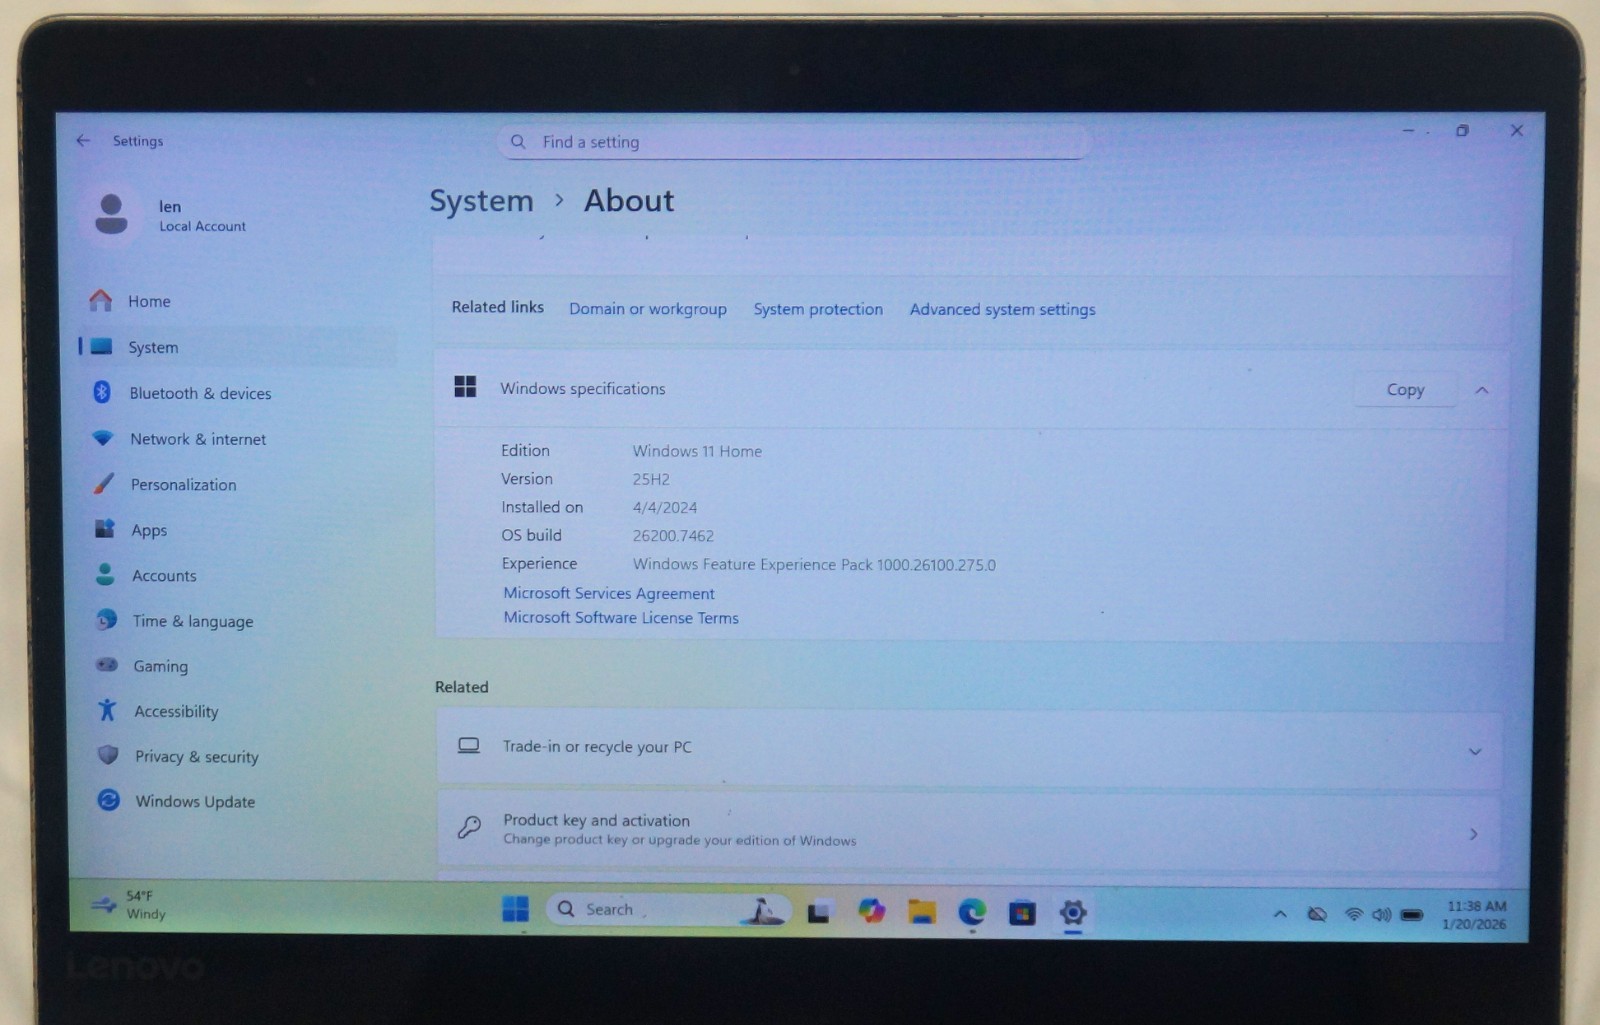Click the OS build value 26200.7462
1600x1025 pixels.
pos(673,536)
